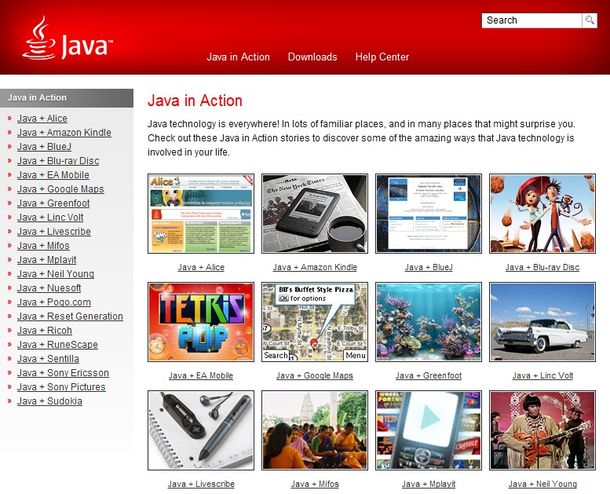
Task: Open caption link Java + EA Mobile under thumbnail
Action: (x=201, y=376)
